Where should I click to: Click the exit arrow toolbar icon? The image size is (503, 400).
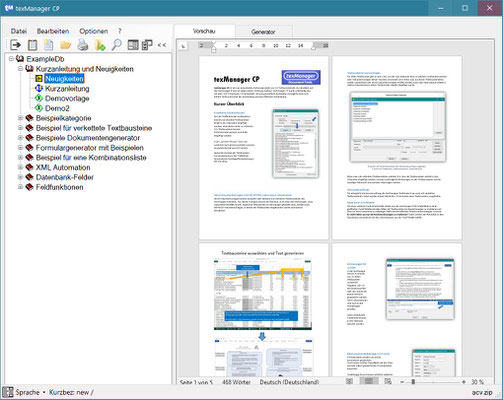(x=15, y=45)
